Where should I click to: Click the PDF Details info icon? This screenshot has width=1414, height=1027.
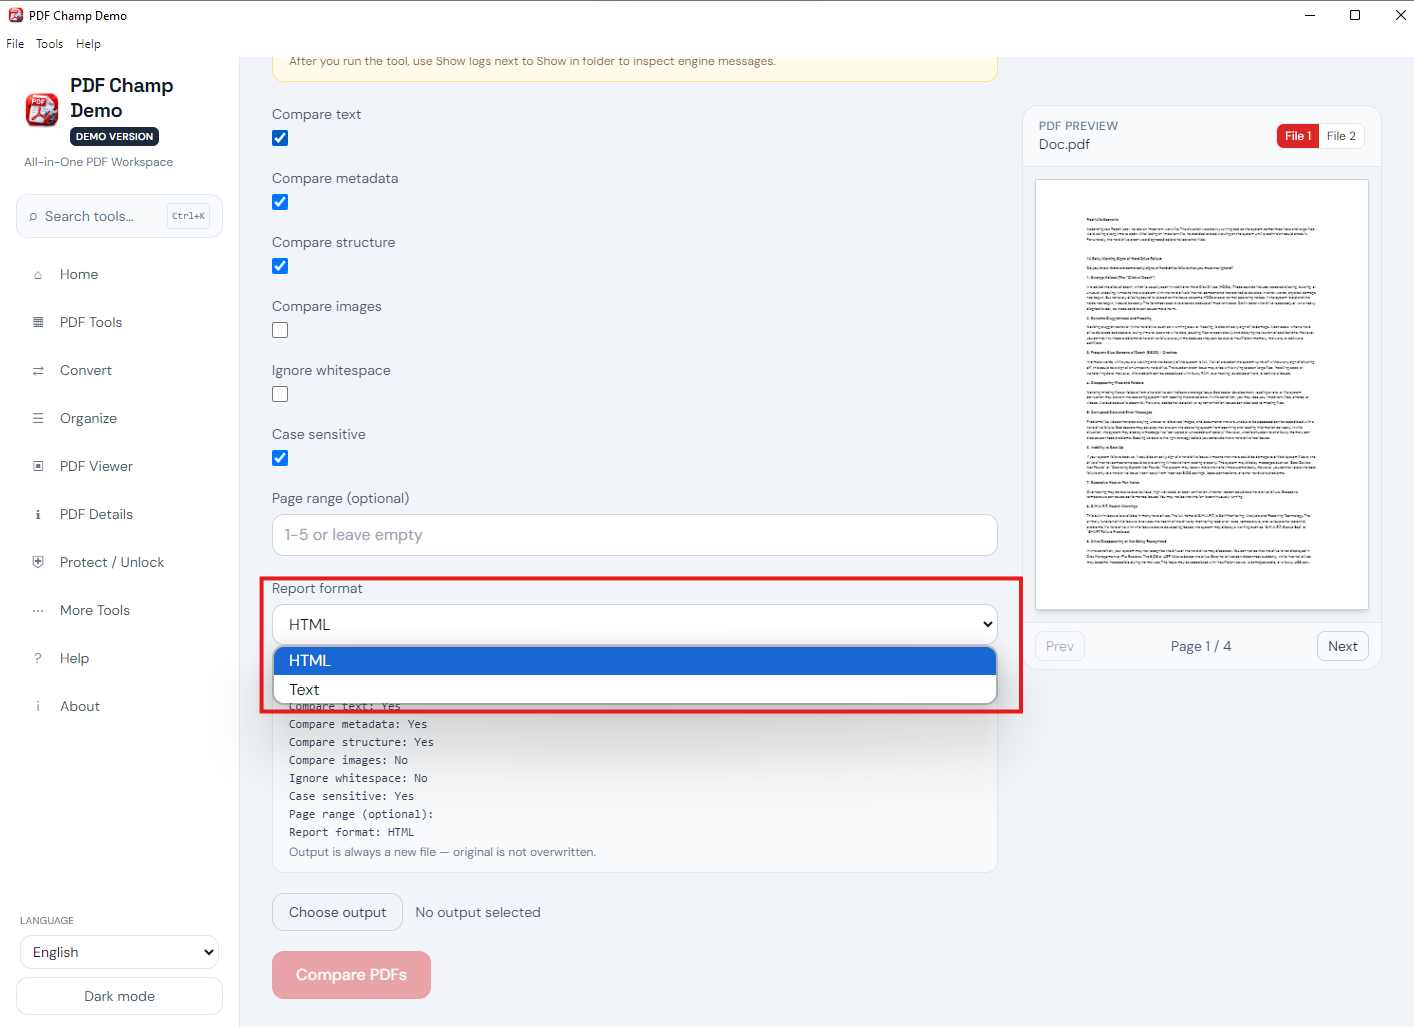[x=38, y=515]
